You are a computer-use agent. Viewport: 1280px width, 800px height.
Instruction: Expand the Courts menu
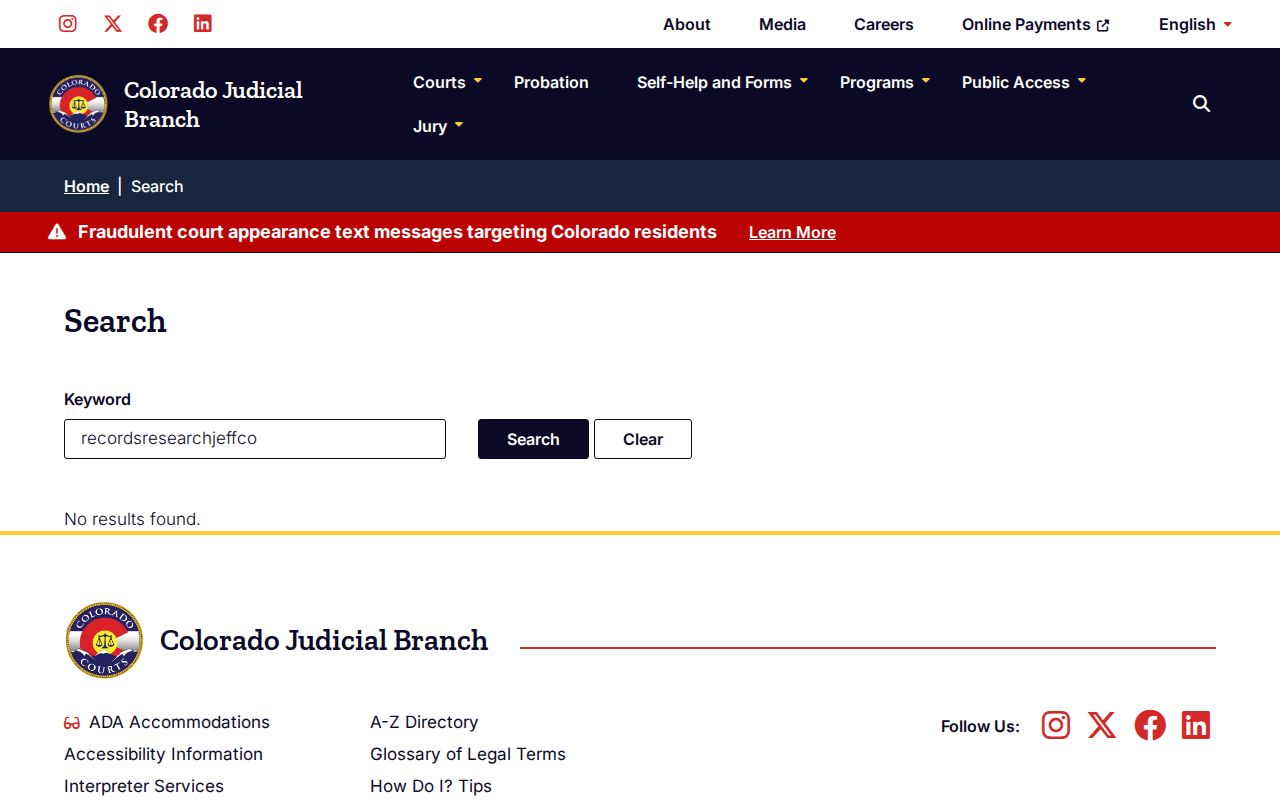(x=447, y=82)
